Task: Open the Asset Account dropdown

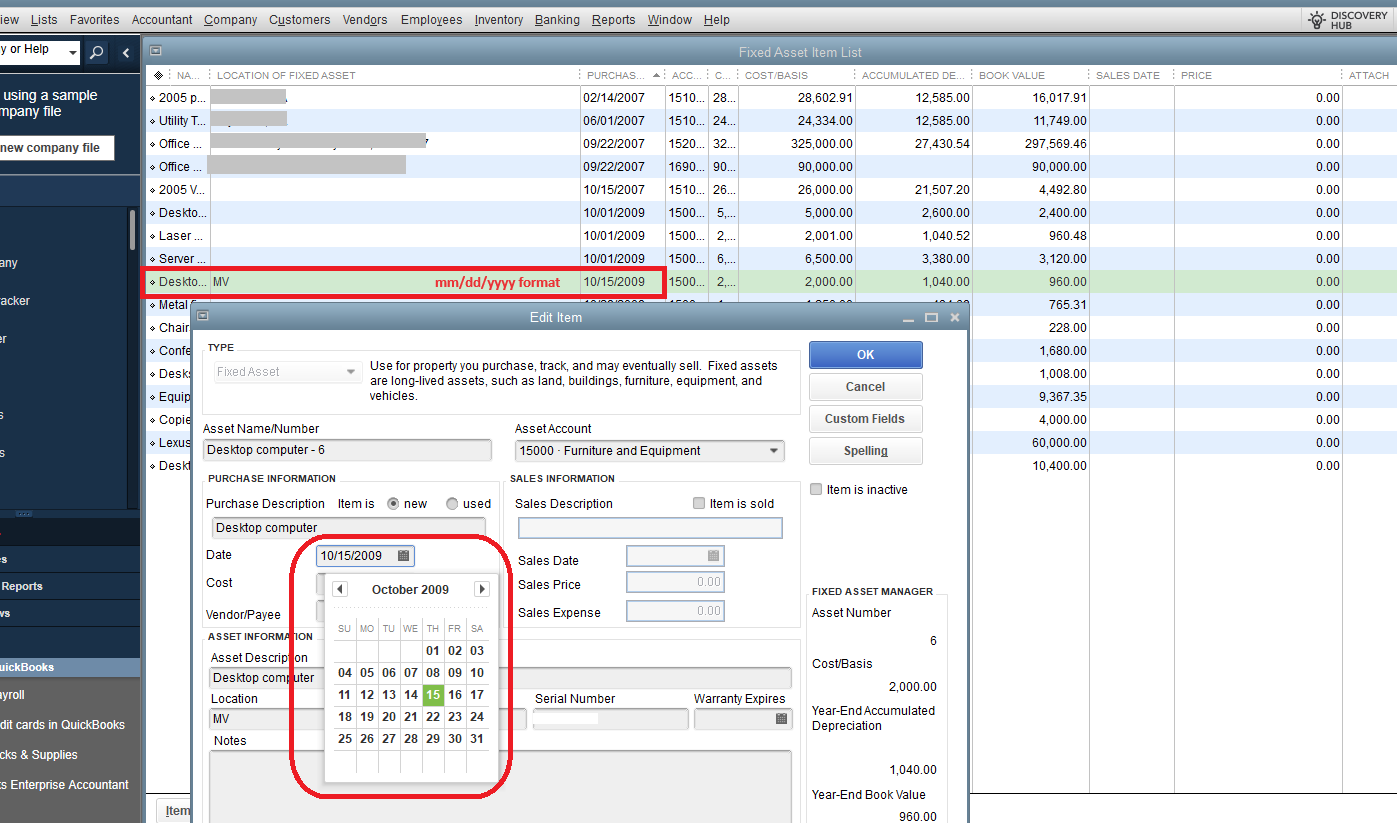Action: tap(774, 451)
